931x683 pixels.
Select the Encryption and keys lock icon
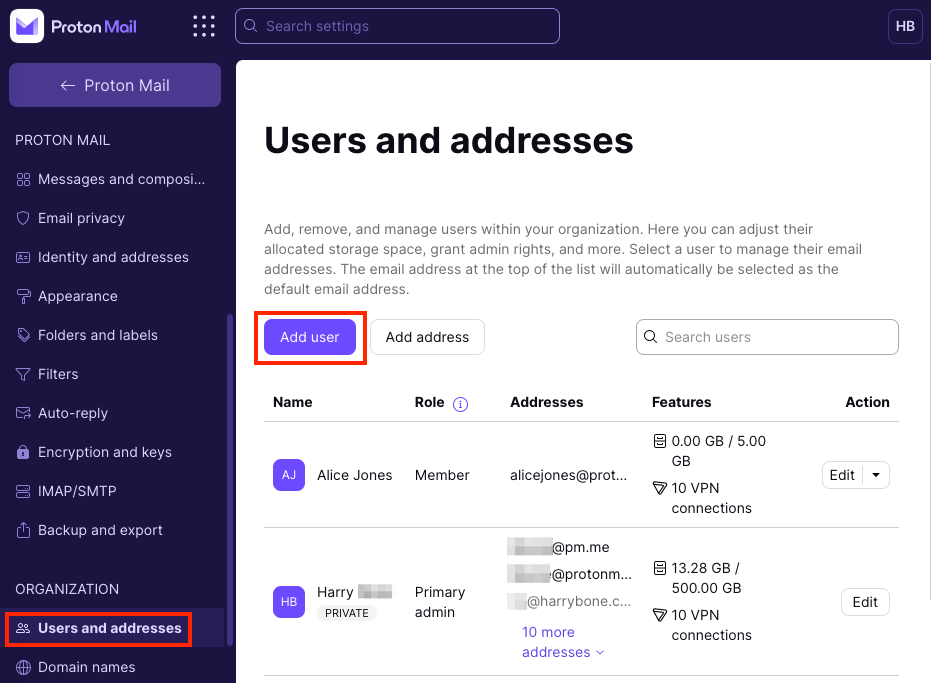22,452
